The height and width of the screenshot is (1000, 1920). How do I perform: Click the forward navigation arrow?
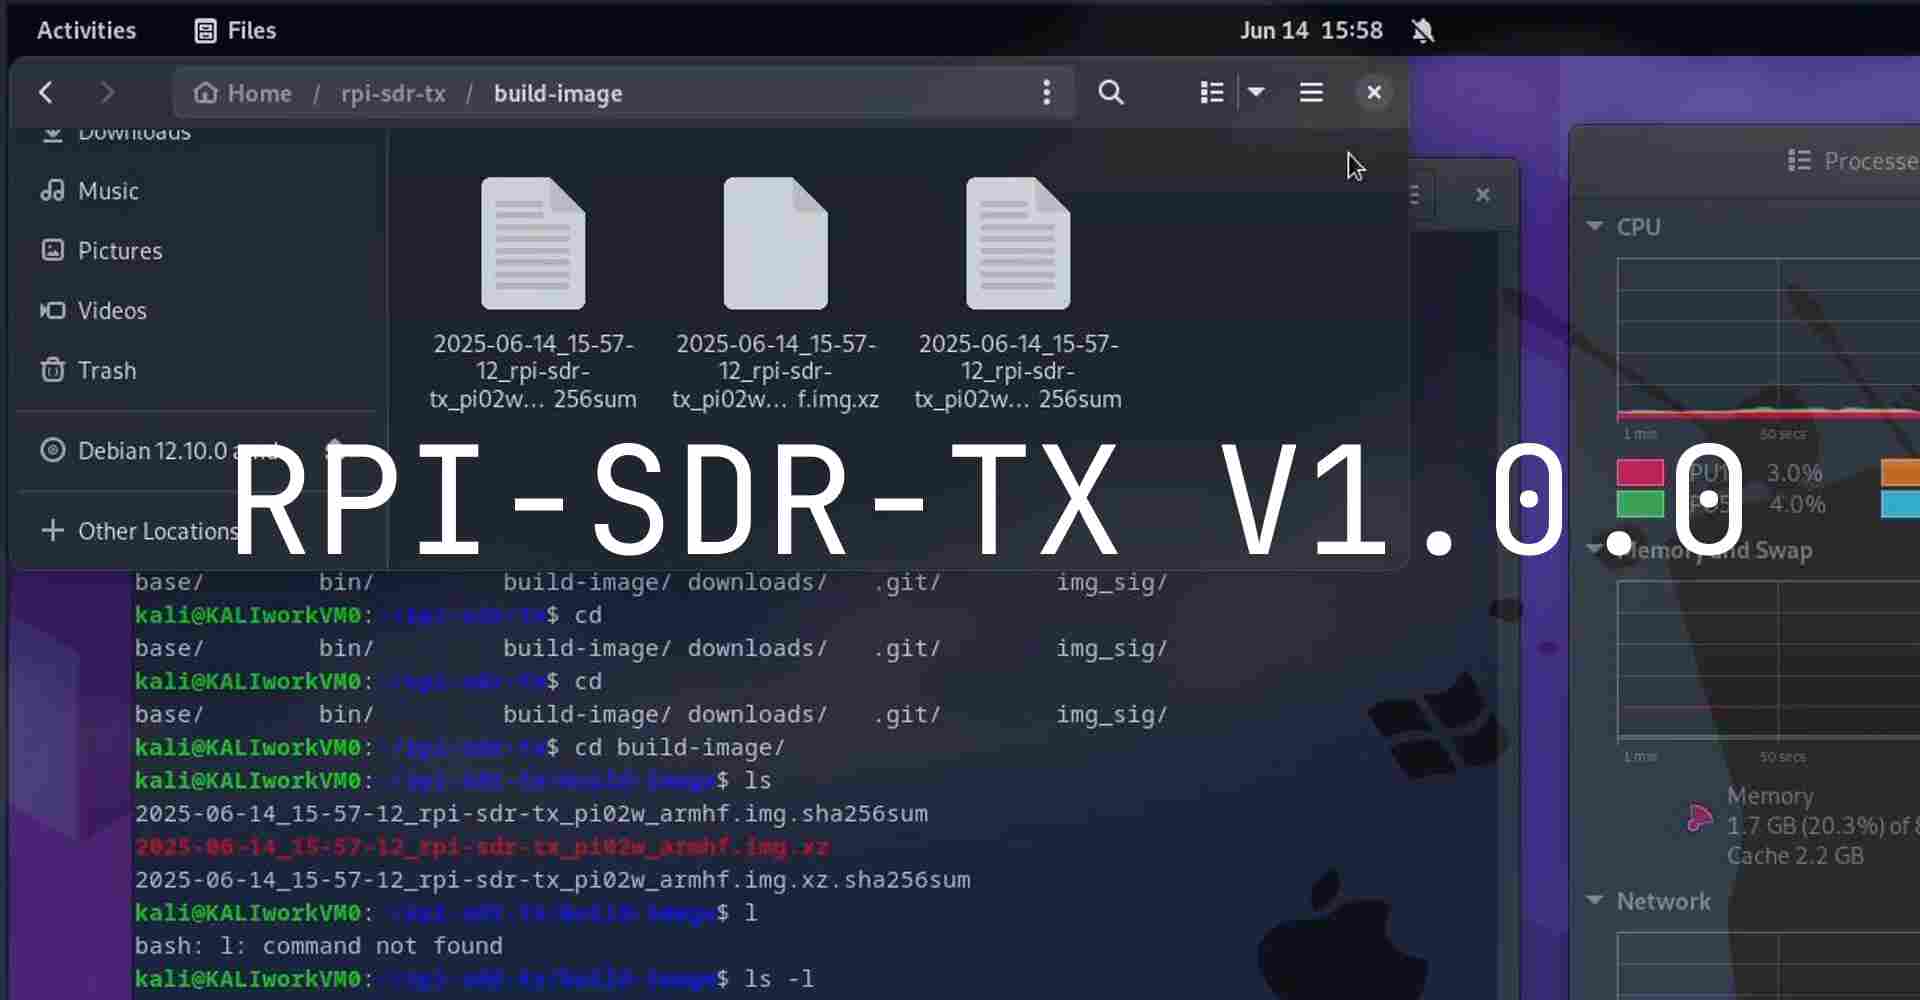pos(107,93)
